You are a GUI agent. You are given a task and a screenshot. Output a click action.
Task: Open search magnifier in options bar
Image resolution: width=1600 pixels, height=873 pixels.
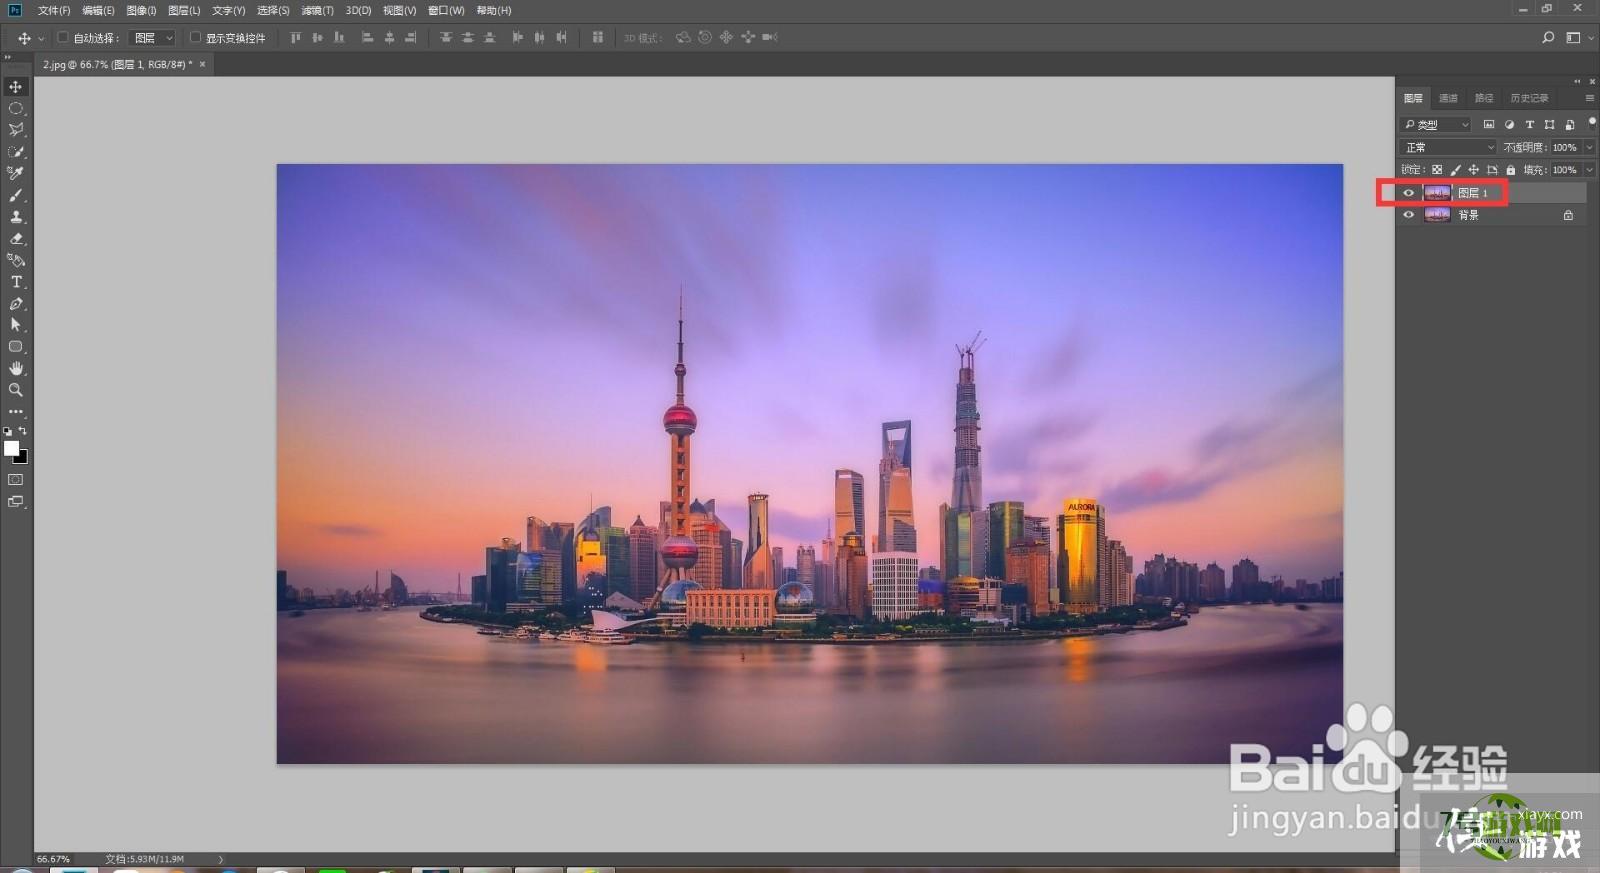pyautogui.click(x=1548, y=37)
